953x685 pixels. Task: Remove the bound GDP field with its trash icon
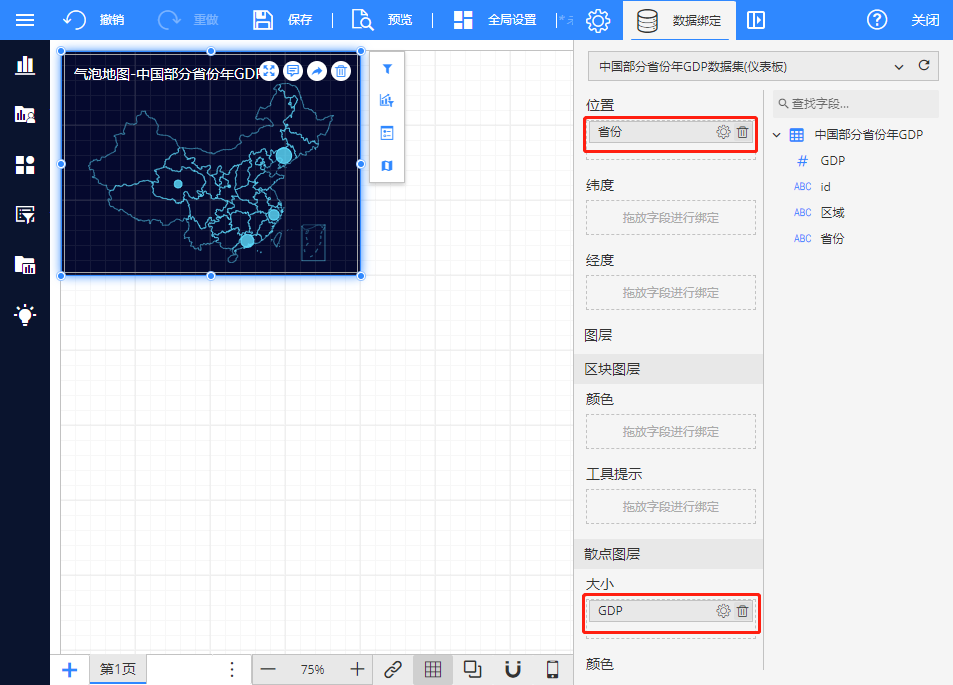pos(742,611)
